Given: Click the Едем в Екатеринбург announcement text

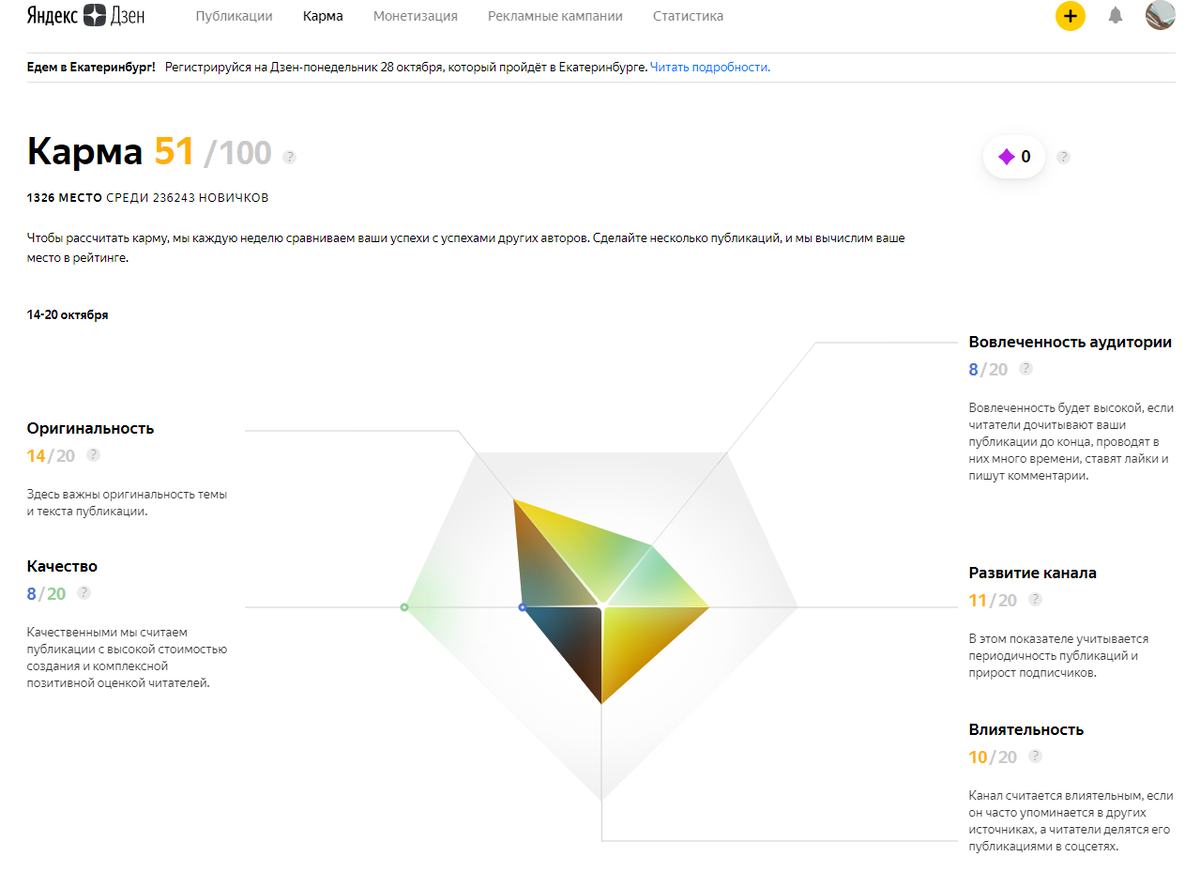Looking at the screenshot, I should tap(91, 67).
